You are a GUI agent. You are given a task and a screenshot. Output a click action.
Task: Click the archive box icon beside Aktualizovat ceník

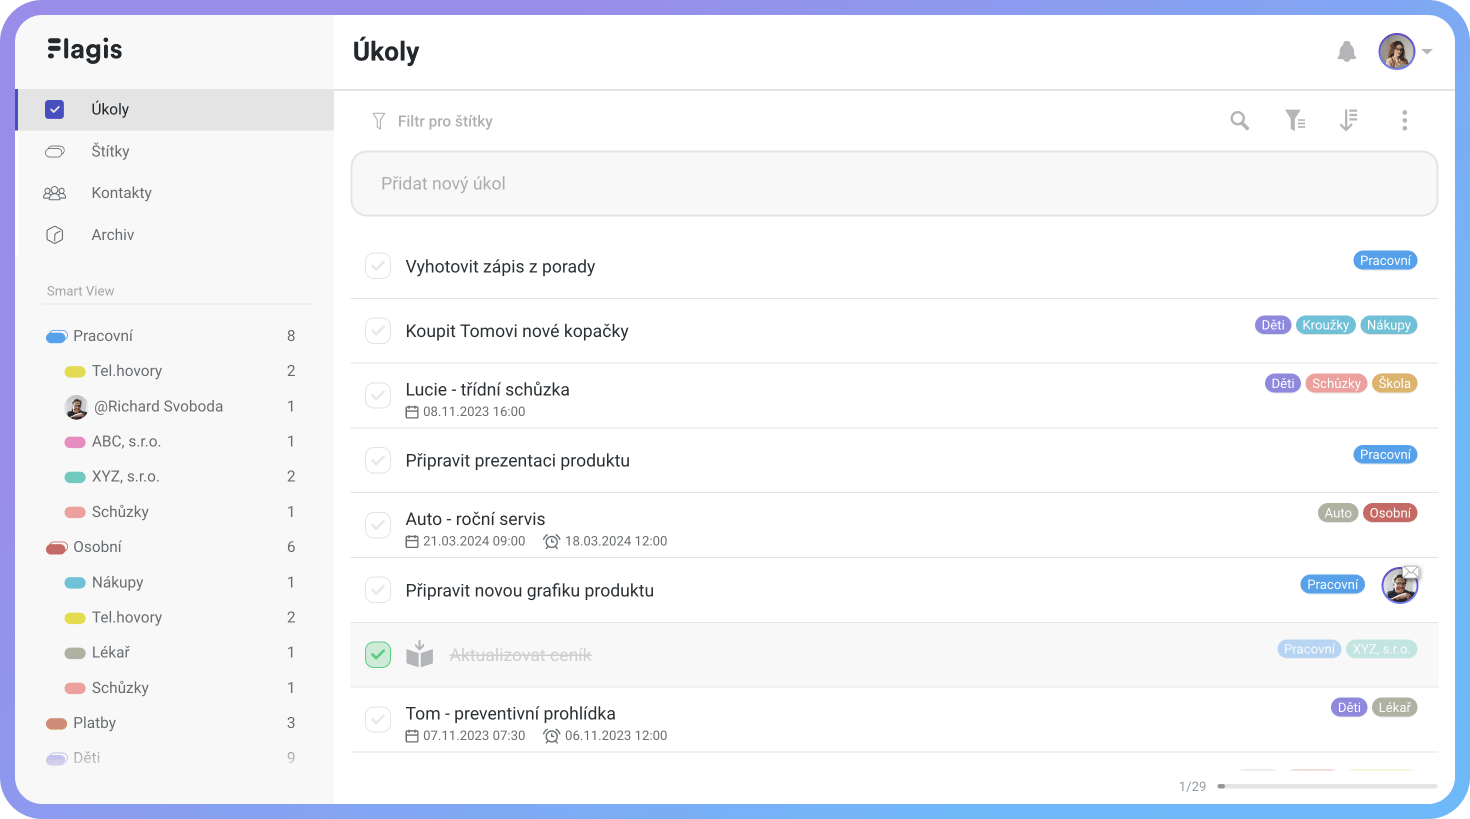(x=420, y=654)
